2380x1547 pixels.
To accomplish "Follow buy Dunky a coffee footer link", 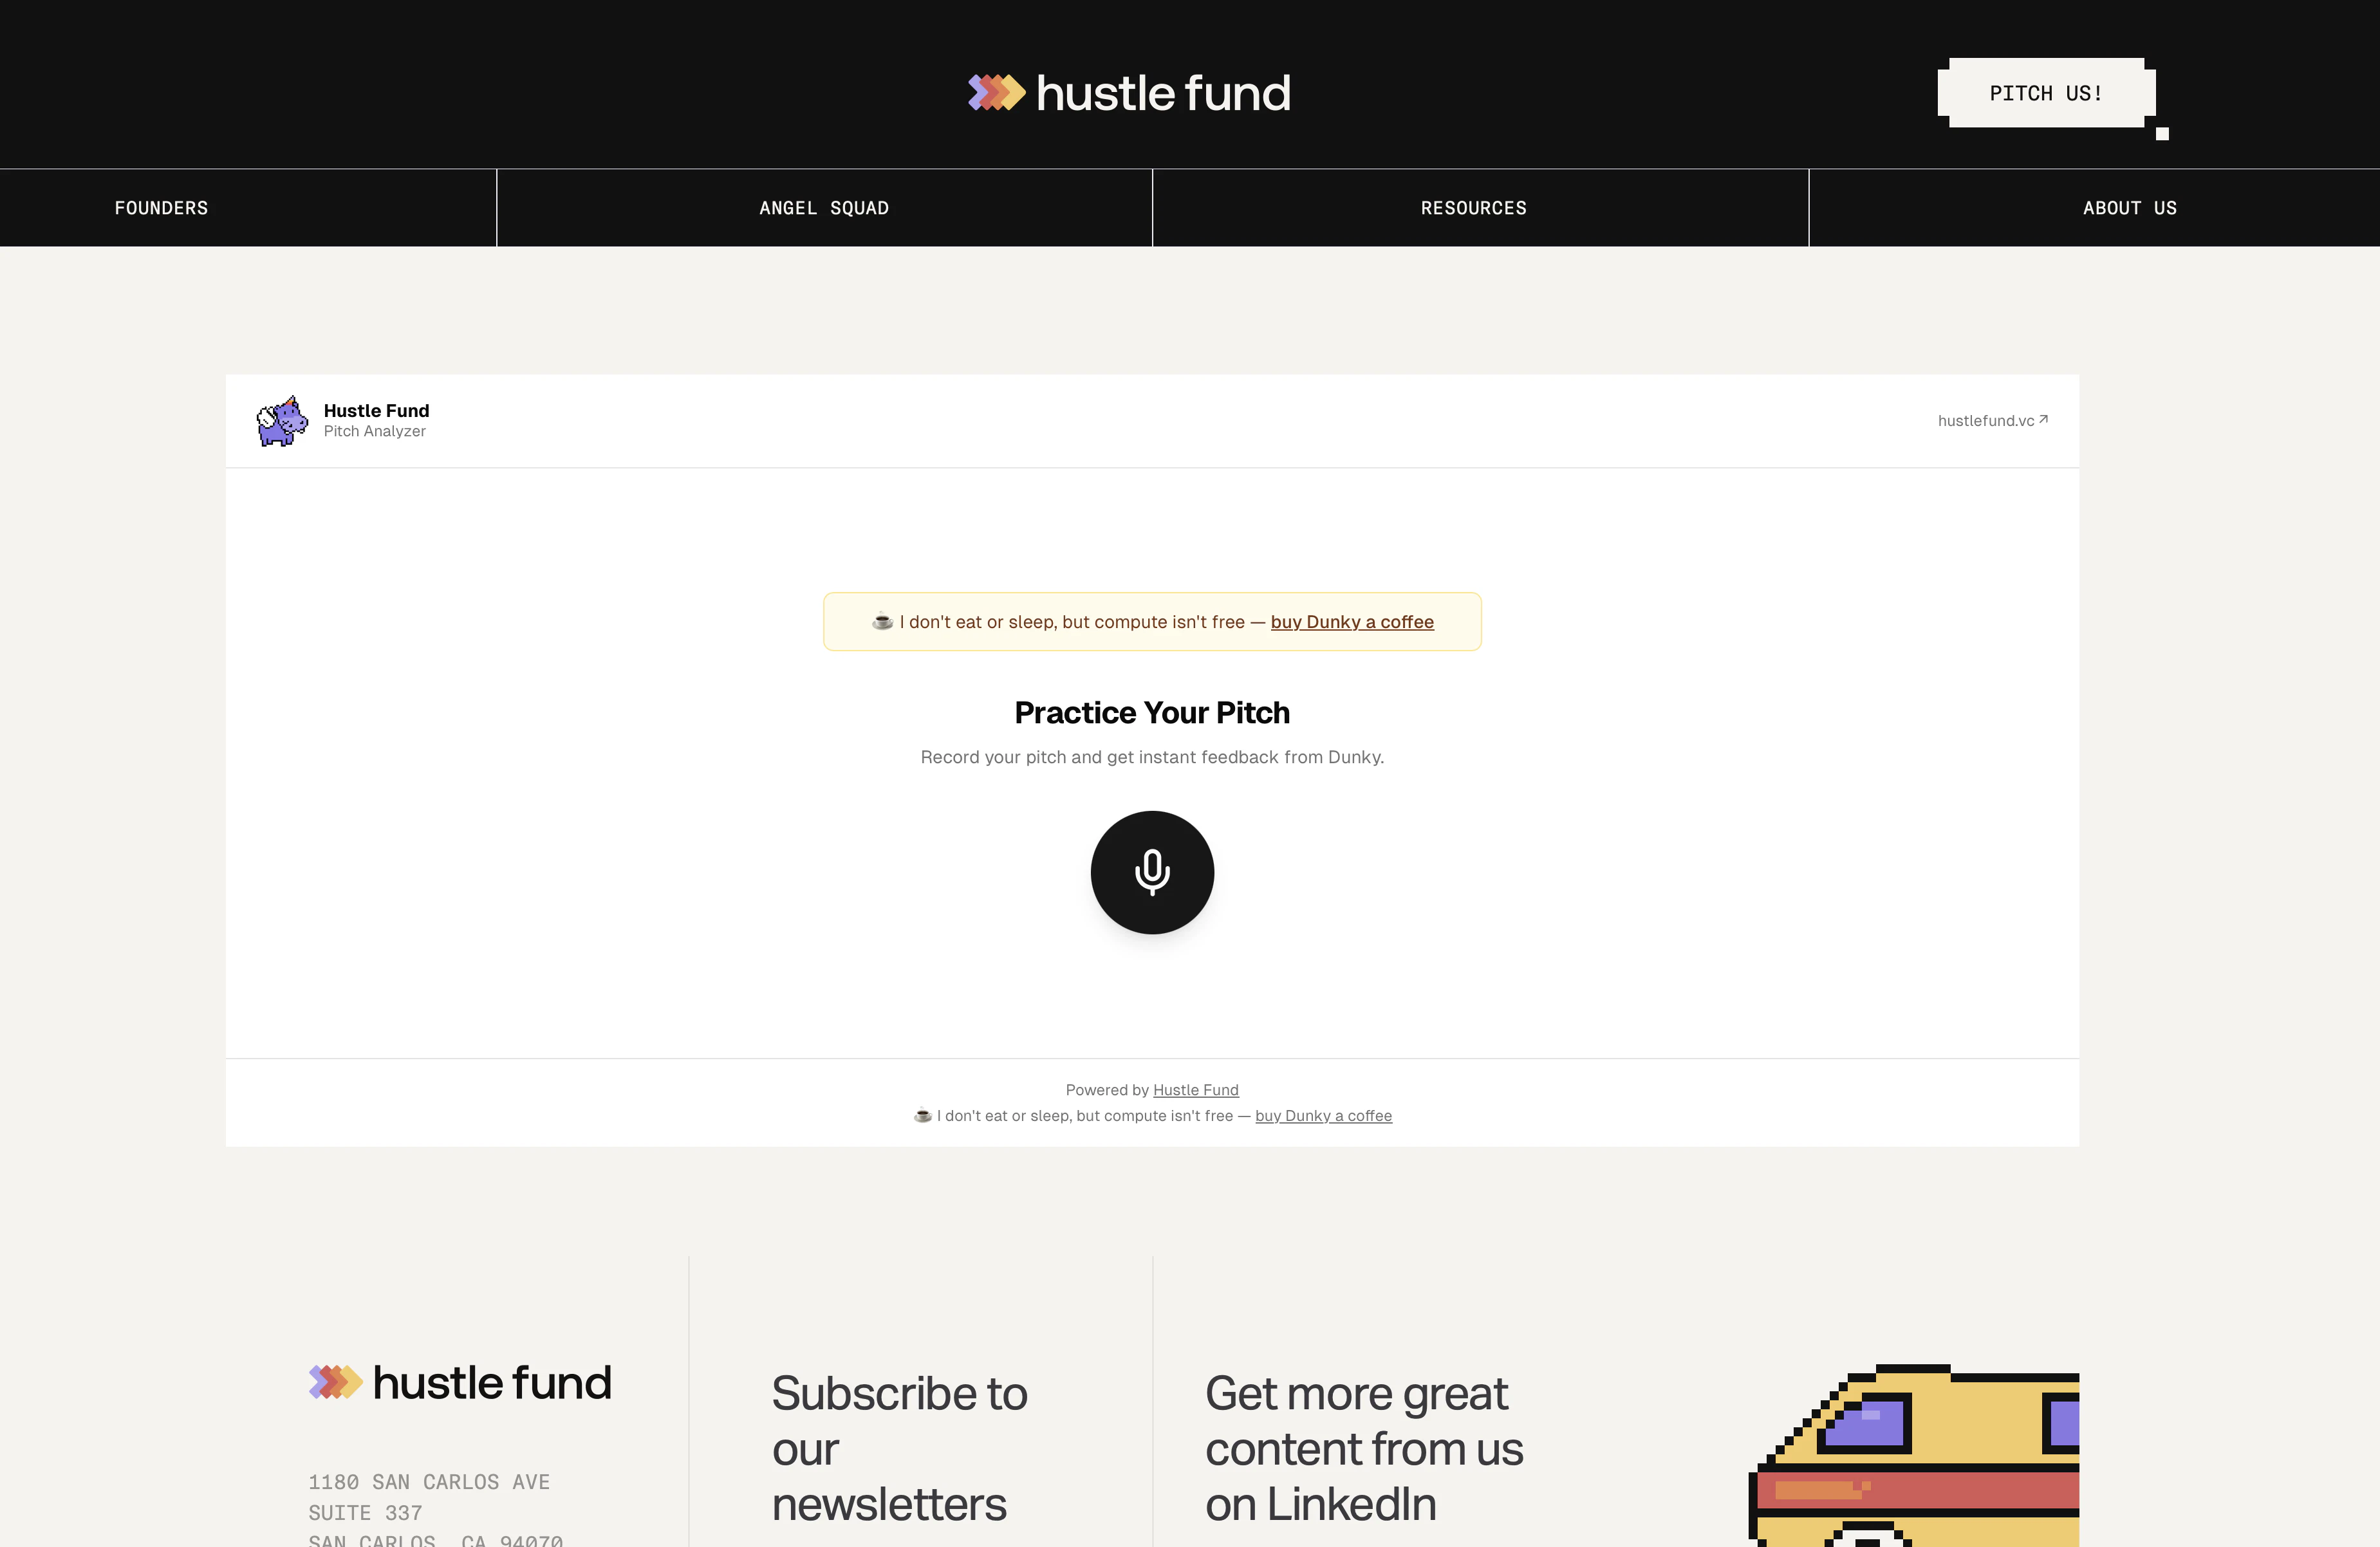I will click(1323, 1115).
